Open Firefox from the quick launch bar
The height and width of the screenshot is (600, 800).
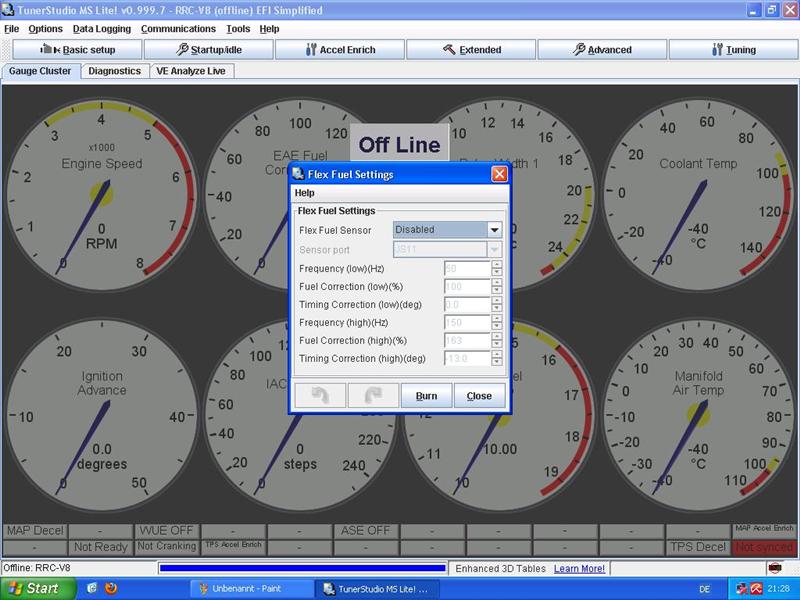point(110,589)
